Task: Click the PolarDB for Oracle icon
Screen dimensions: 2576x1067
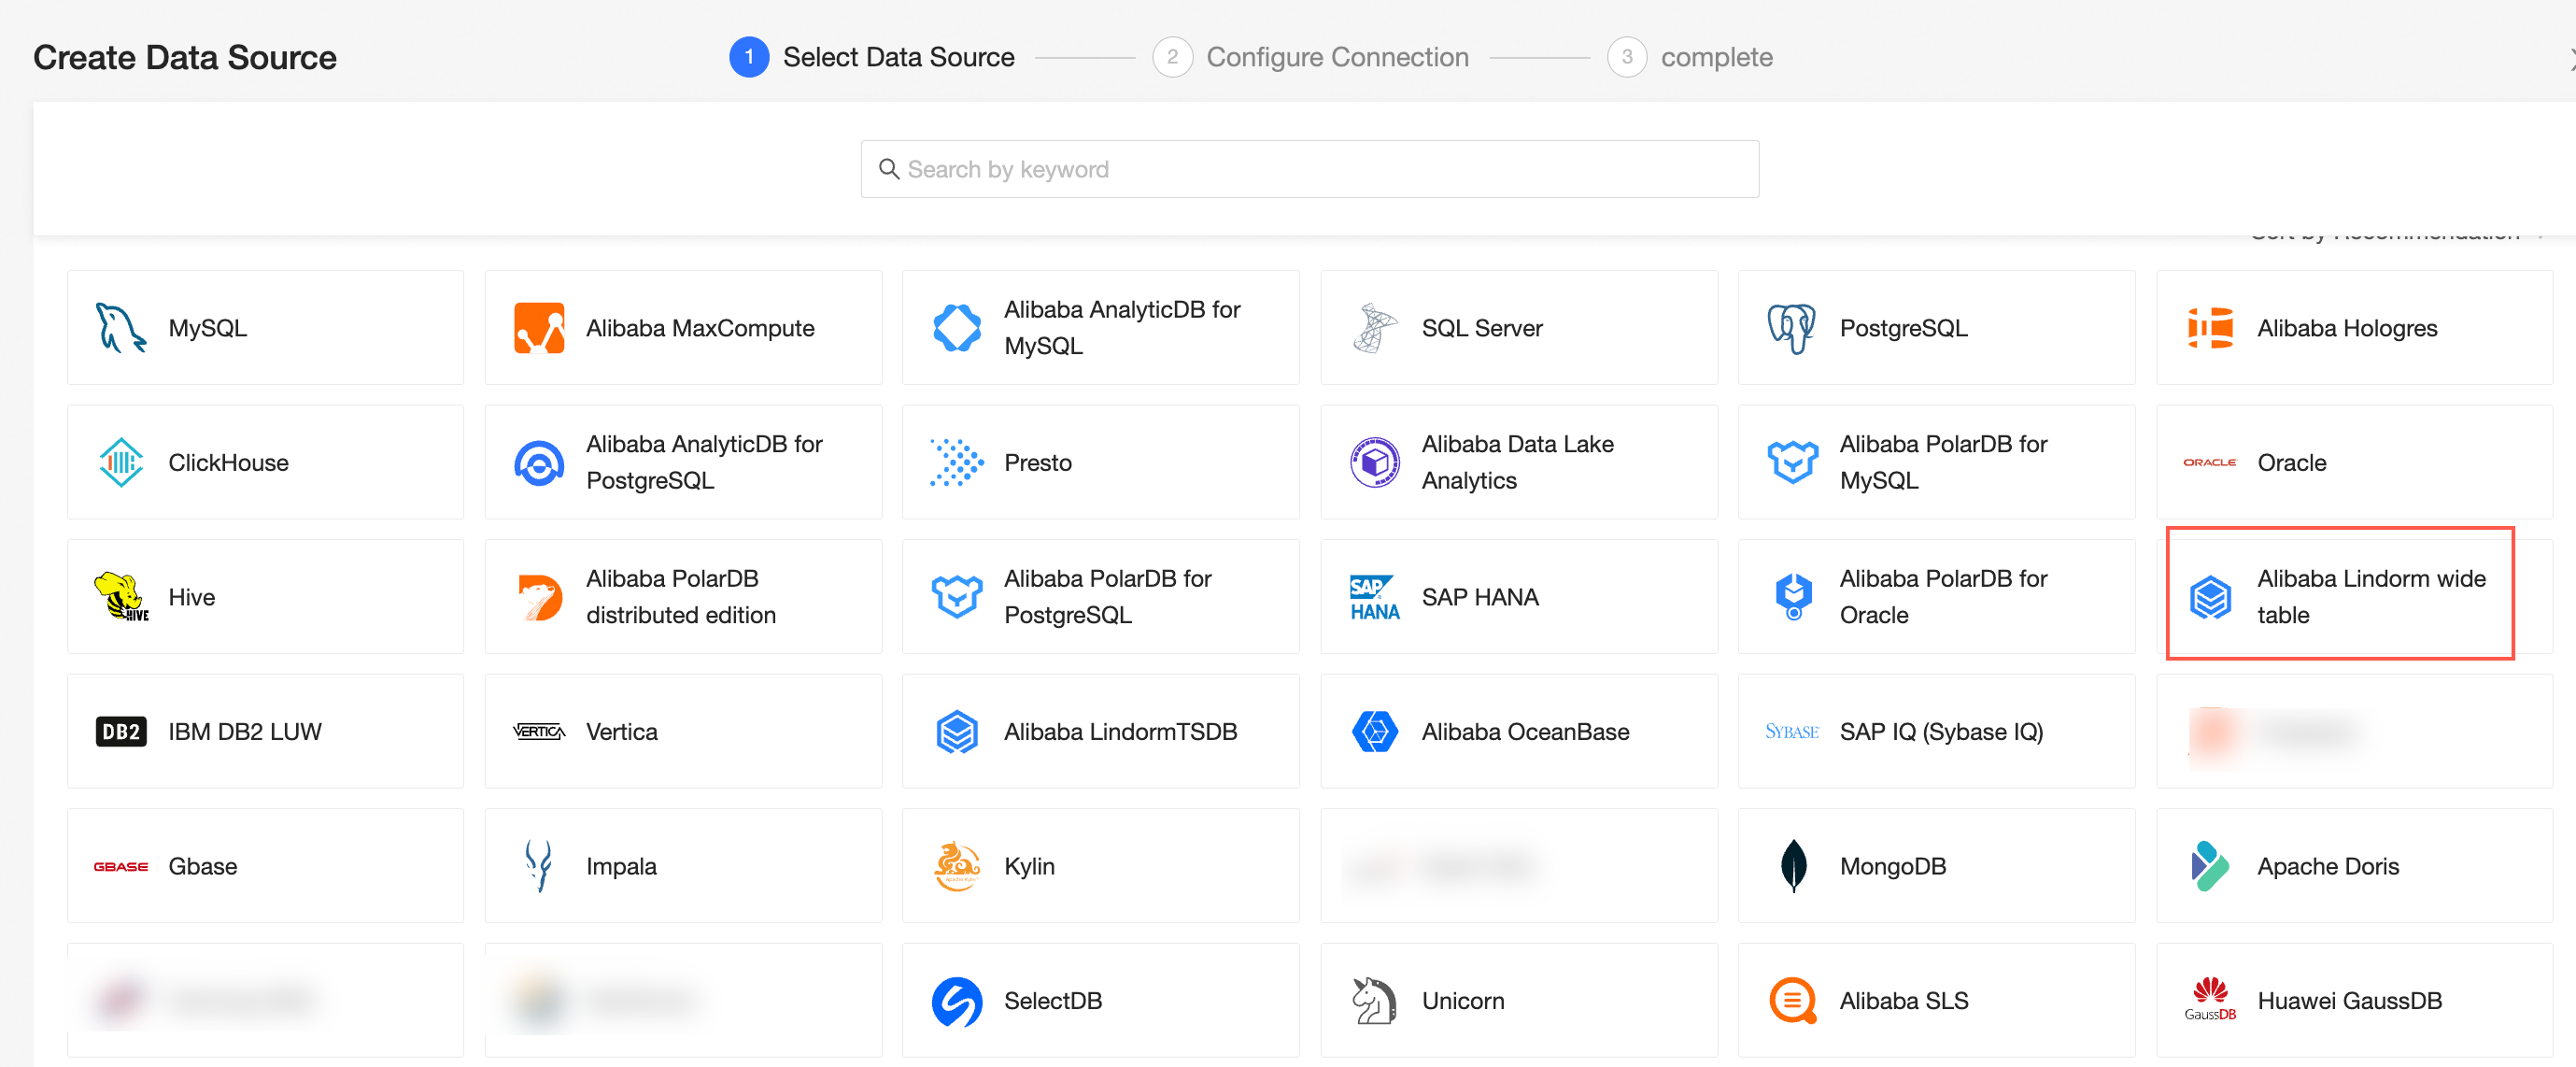Action: (x=1793, y=597)
